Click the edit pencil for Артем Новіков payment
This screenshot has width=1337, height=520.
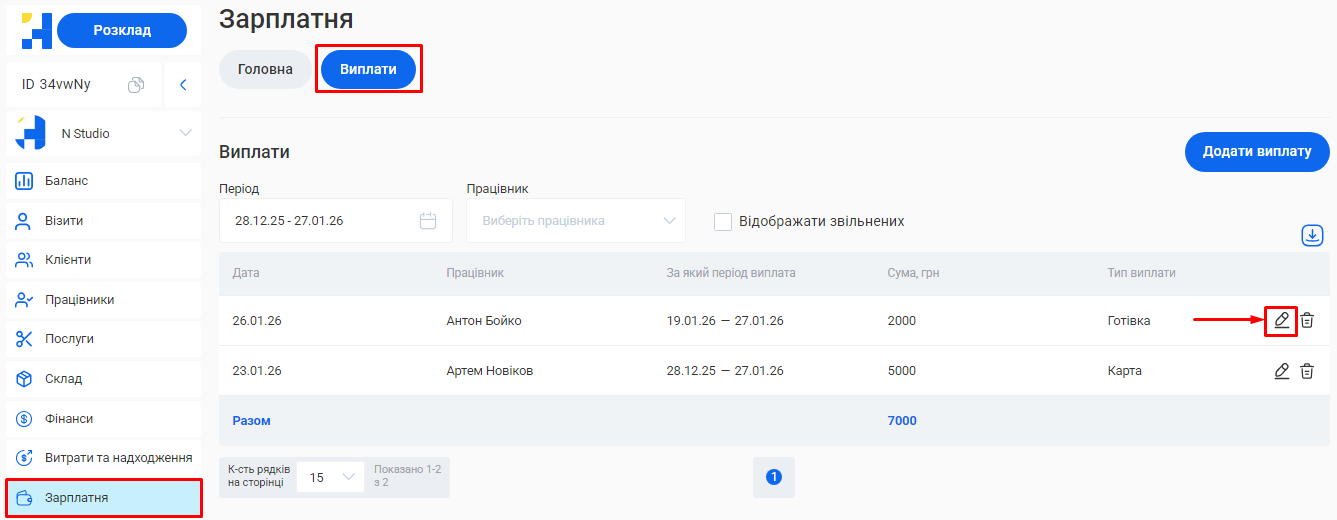[1281, 371]
